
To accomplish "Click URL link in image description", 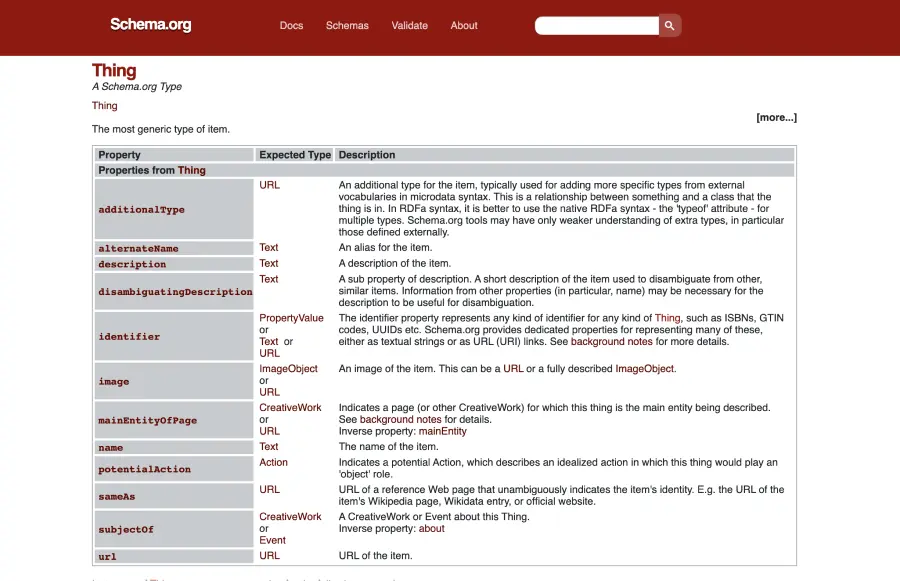I will click(513, 369).
